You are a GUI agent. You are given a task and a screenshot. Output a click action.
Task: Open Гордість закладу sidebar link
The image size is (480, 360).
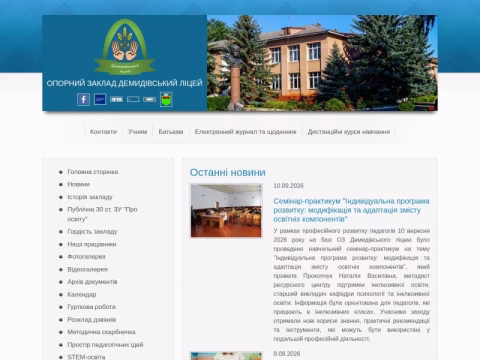92,231
